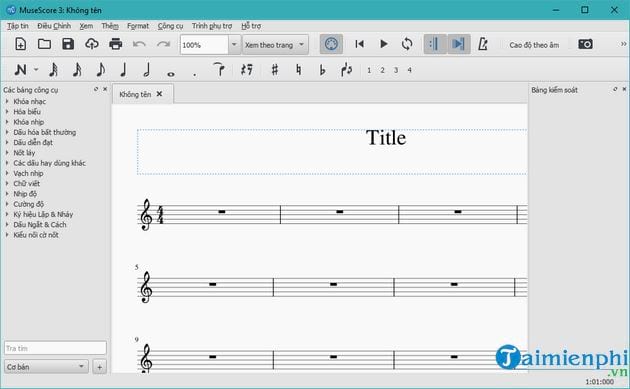
Task: Select voice 4
Action: click(409, 70)
